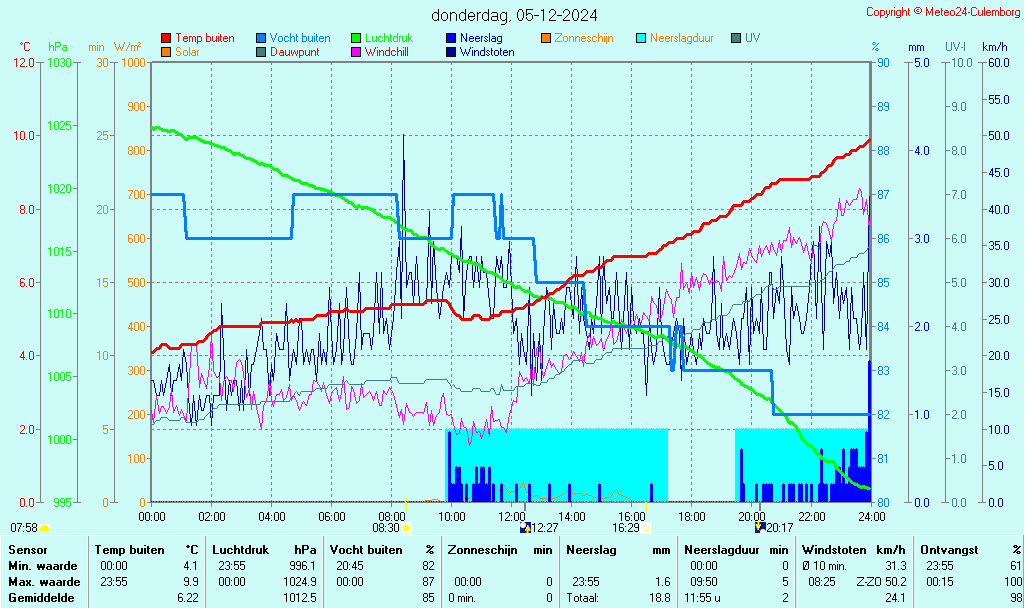Viewport: 1026px width, 608px height.
Task: Click the Zonneschijn legend label
Action: click(x=584, y=38)
